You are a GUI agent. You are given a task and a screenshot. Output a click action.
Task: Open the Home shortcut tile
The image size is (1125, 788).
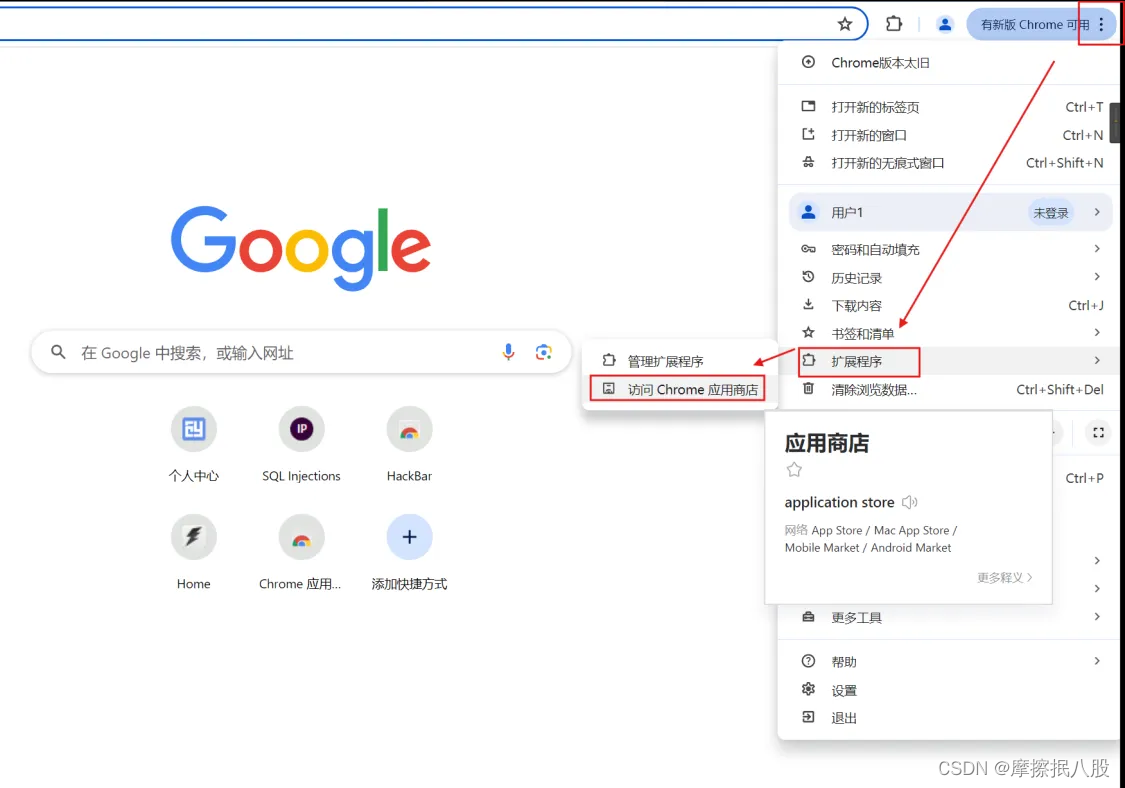[194, 553]
